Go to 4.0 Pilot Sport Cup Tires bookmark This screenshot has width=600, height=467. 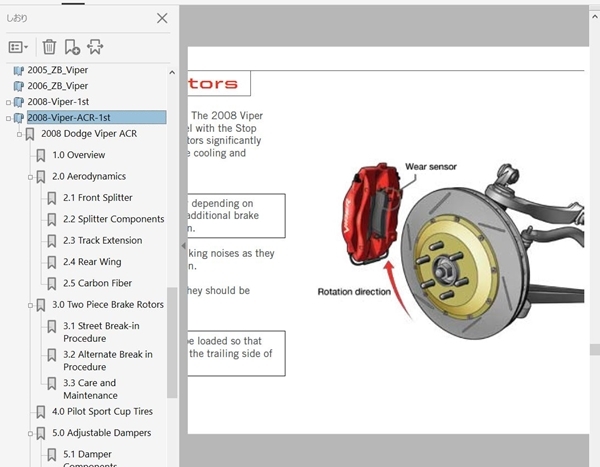point(103,411)
